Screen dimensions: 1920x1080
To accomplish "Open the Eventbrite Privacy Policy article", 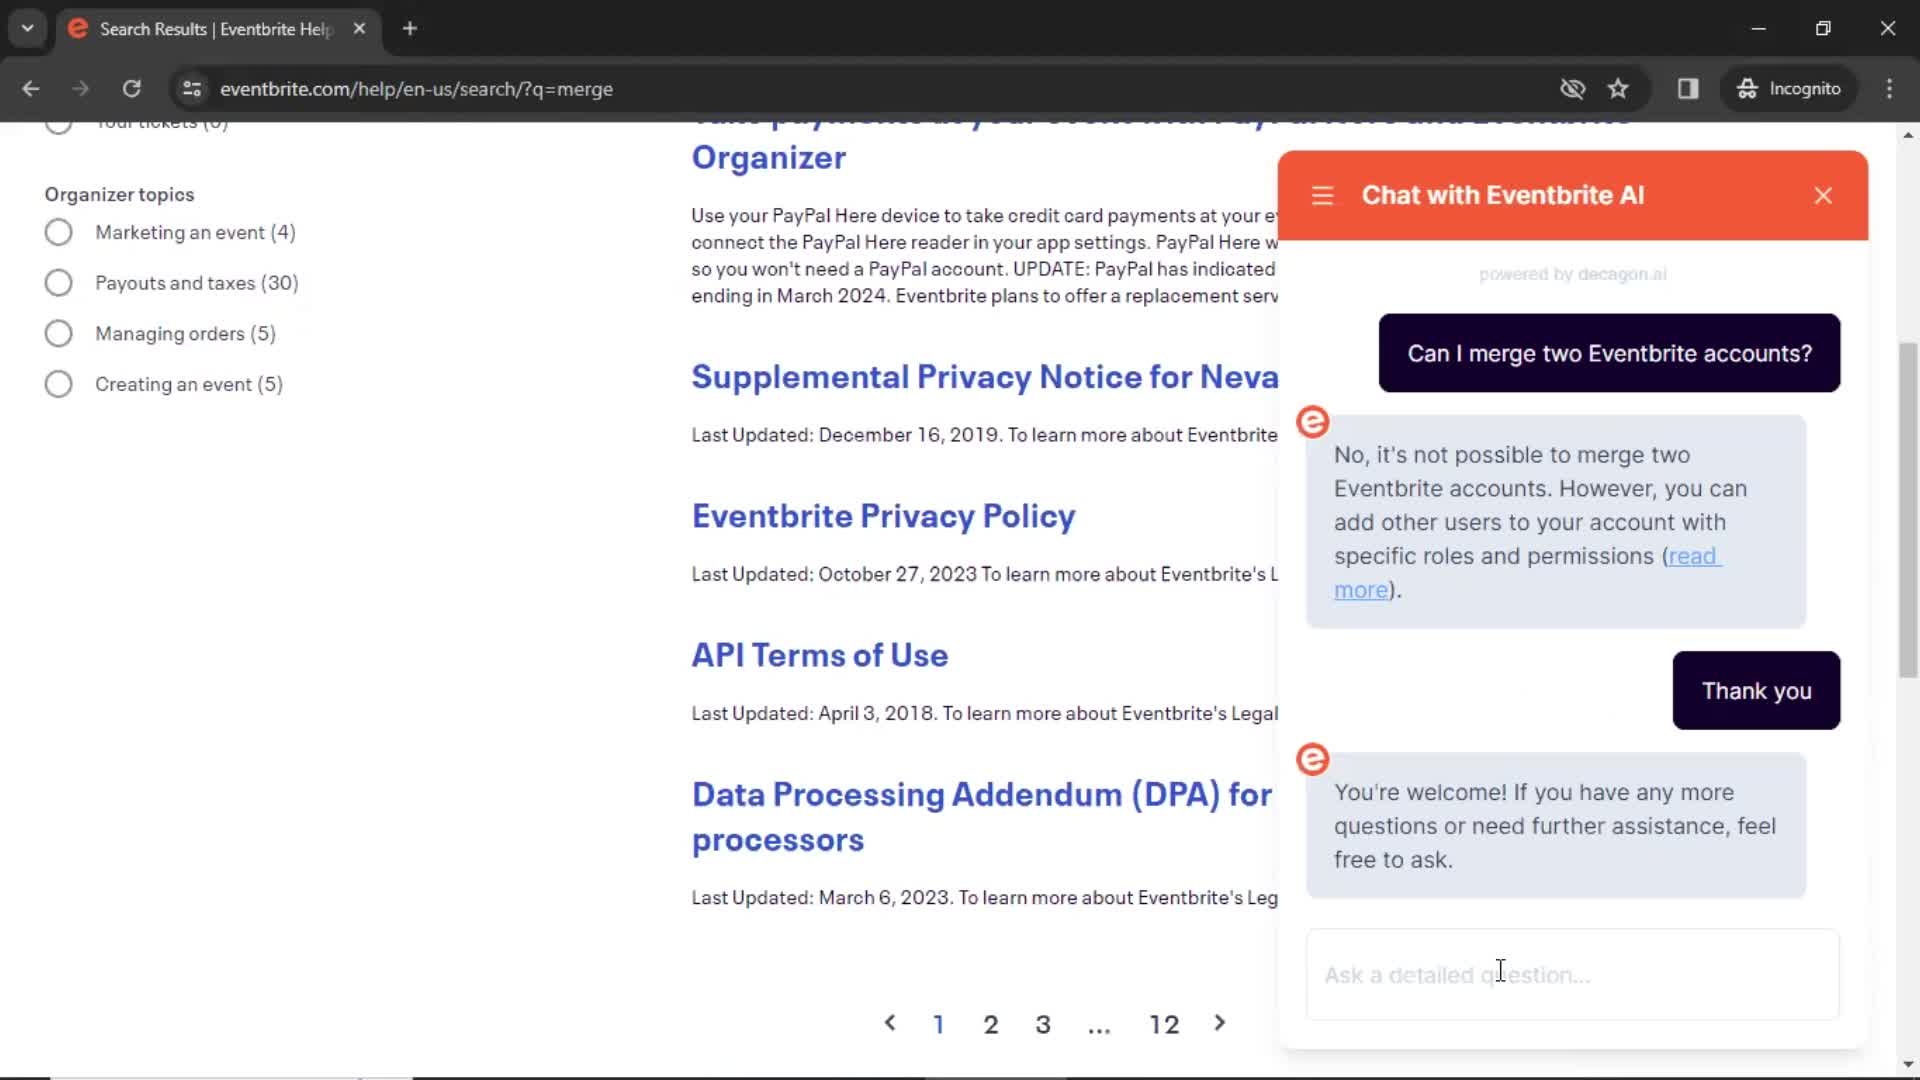I will point(883,516).
